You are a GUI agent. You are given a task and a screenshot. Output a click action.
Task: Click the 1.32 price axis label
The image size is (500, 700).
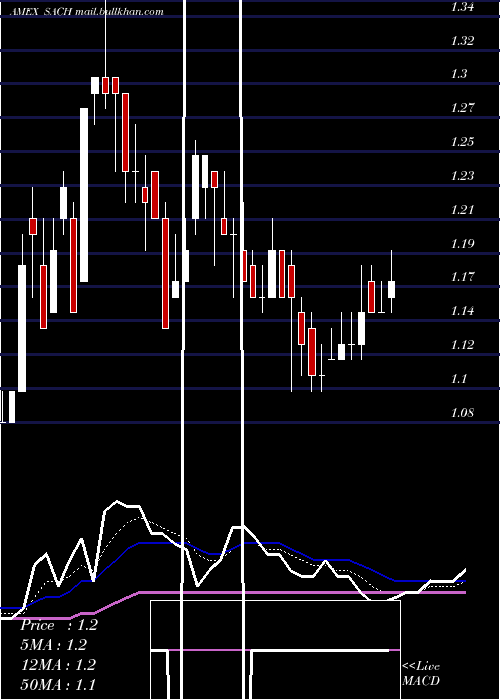coord(462,41)
